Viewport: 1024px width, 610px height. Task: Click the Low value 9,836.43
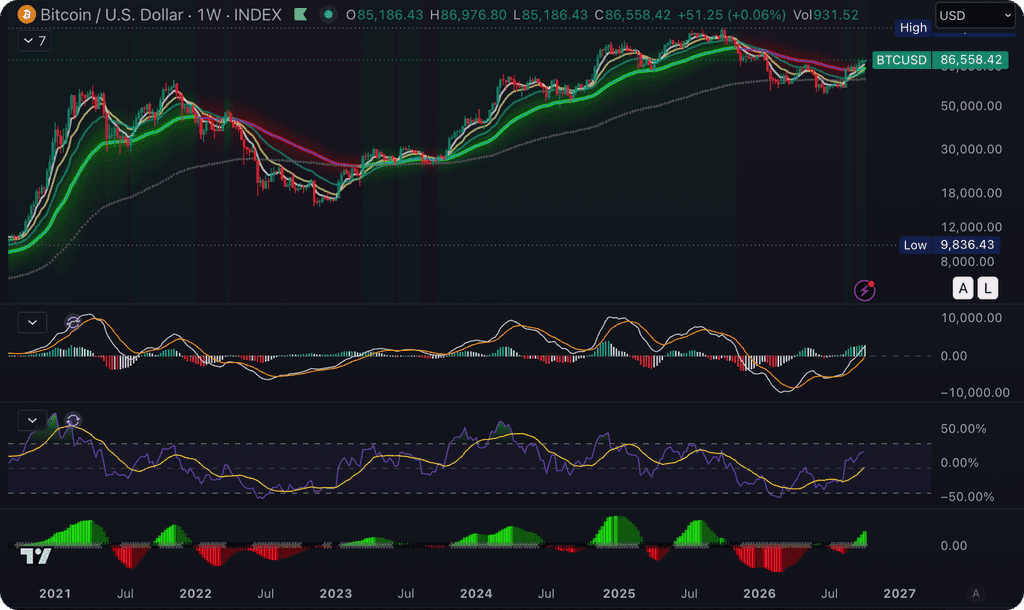(x=967, y=245)
